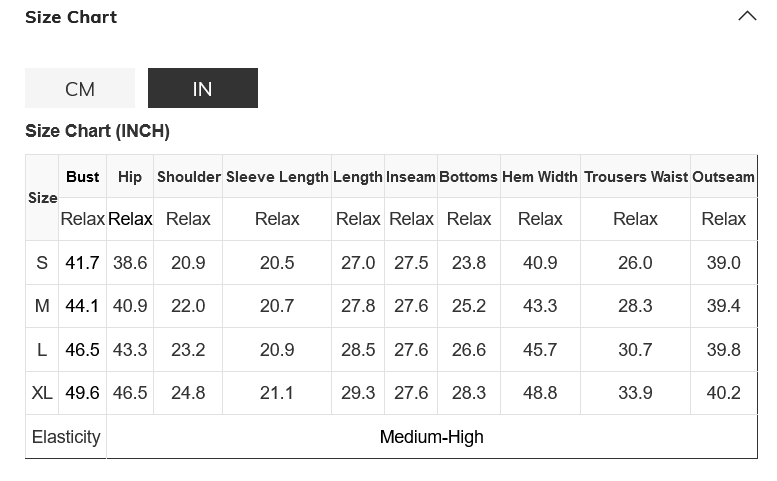Click the Hem Width column header
The image size is (777, 481).
click(540, 177)
